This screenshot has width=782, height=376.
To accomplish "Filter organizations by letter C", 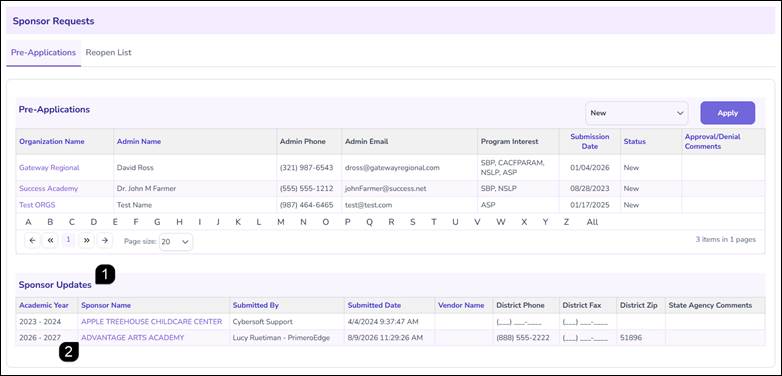I will click(72, 222).
